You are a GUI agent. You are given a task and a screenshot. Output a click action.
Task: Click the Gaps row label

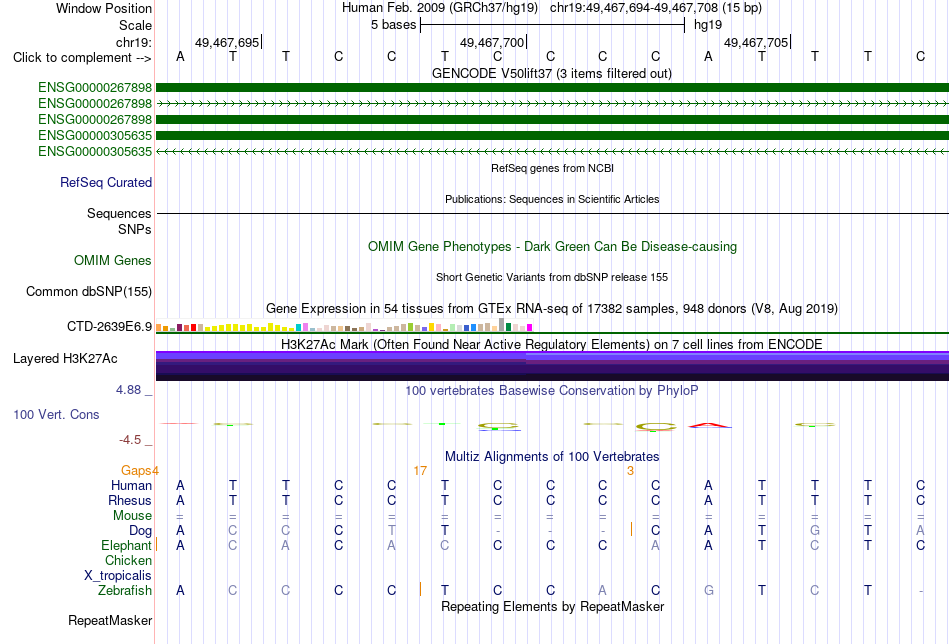(x=136, y=471)
